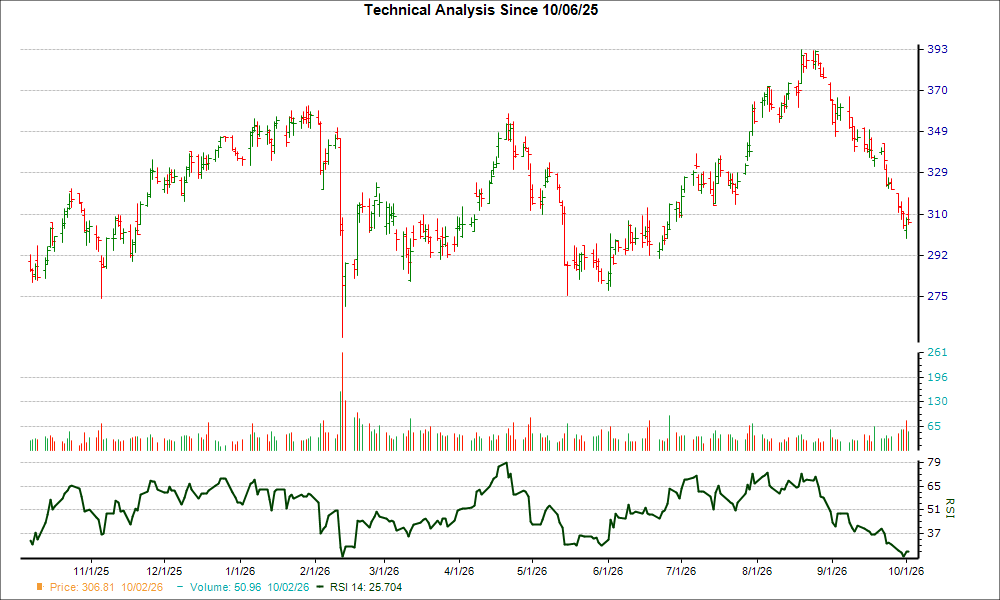Select the 349 price axis label
Screen dimensions: 1000x600
(937, 131)
